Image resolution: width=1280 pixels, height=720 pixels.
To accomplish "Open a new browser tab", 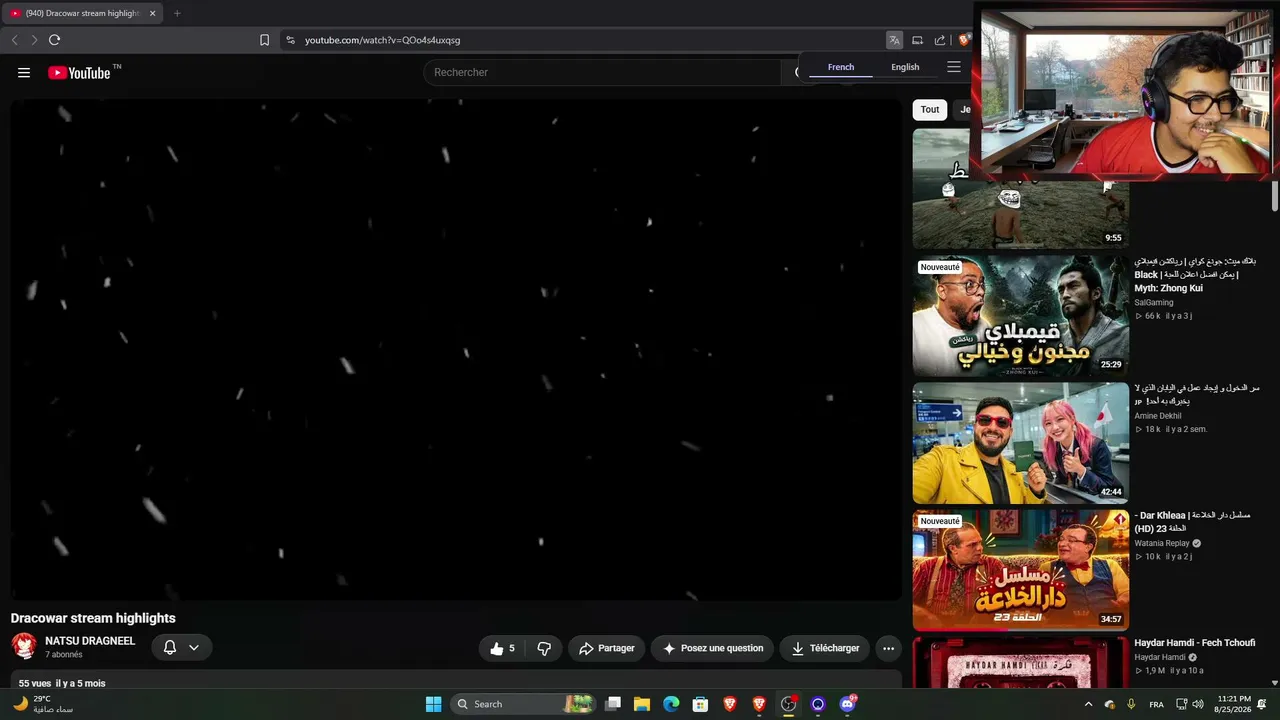I will 177,13.
